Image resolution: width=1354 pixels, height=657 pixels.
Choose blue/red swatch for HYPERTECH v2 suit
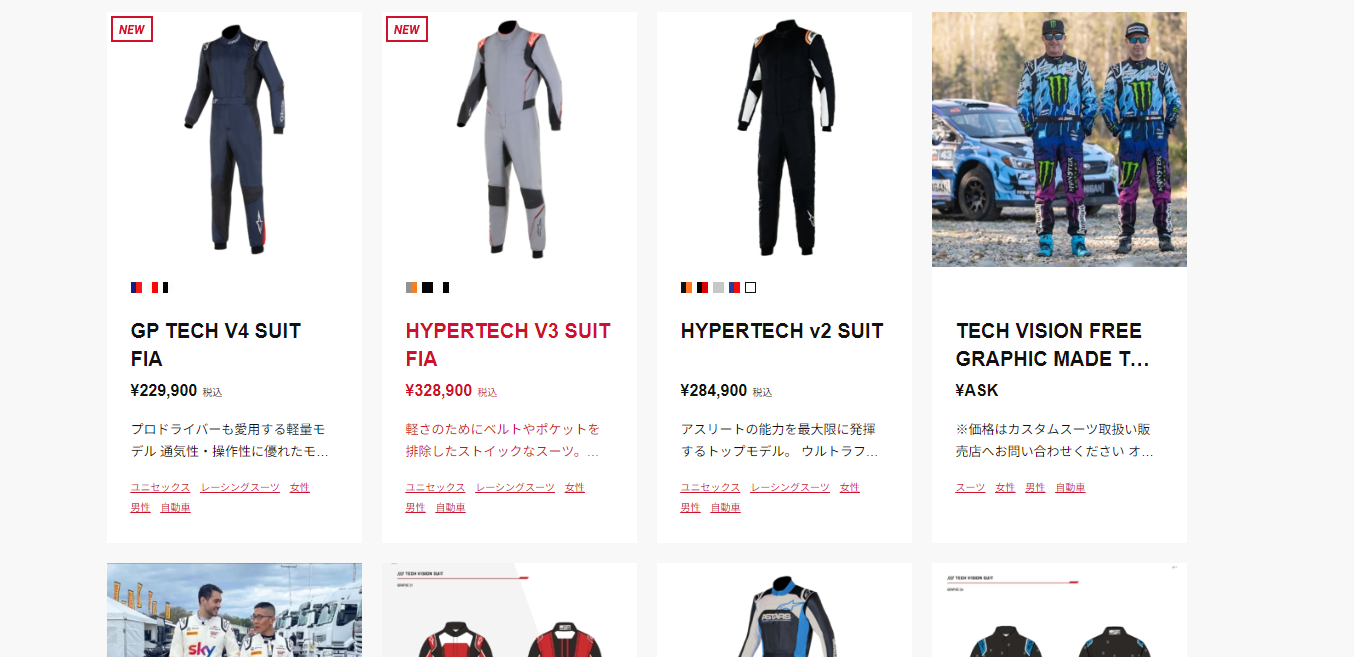734,288
